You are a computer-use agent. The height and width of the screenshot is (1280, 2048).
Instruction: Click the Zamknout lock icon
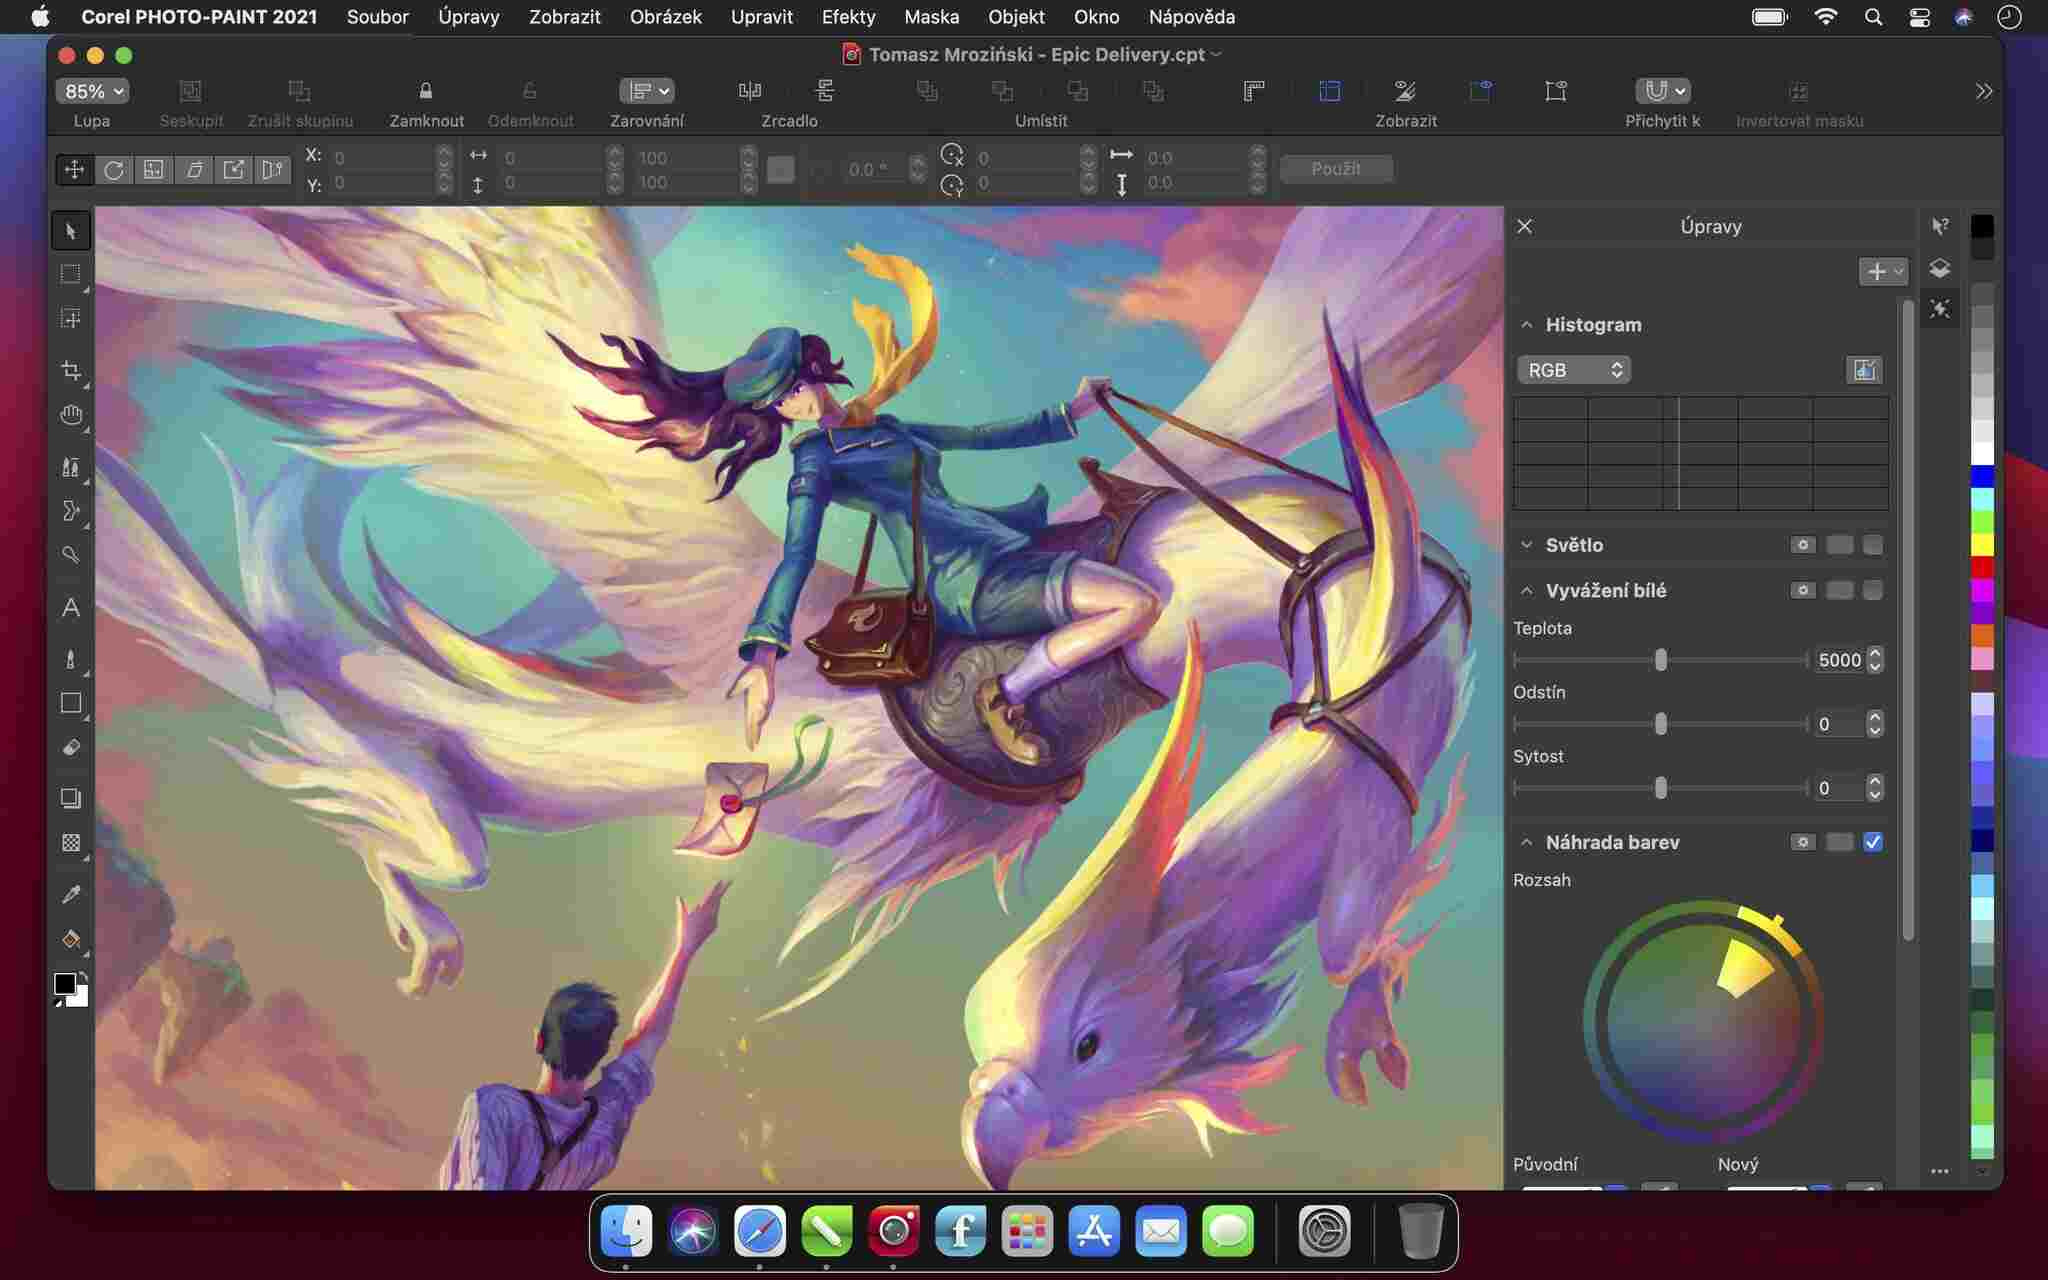point(426,91)
